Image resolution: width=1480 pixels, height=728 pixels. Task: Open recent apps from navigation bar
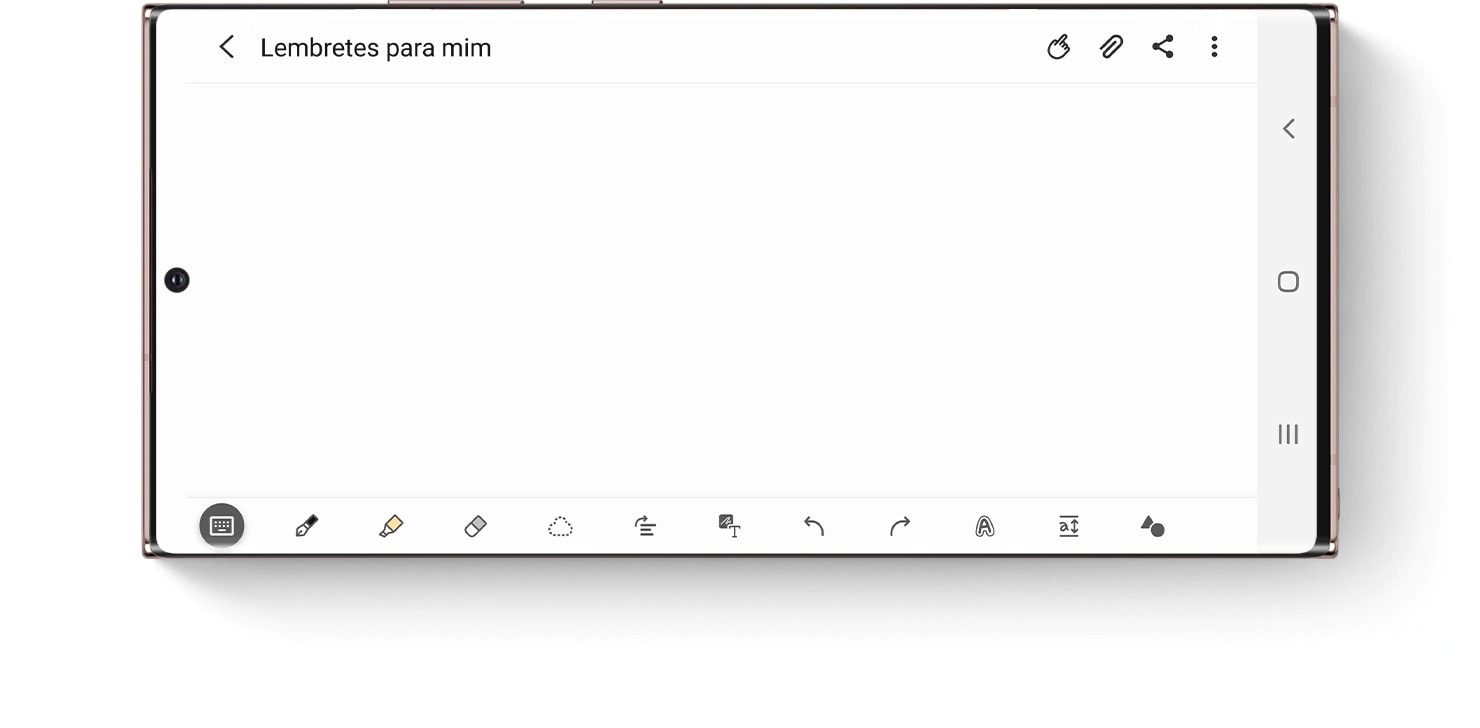point(1288,434)
